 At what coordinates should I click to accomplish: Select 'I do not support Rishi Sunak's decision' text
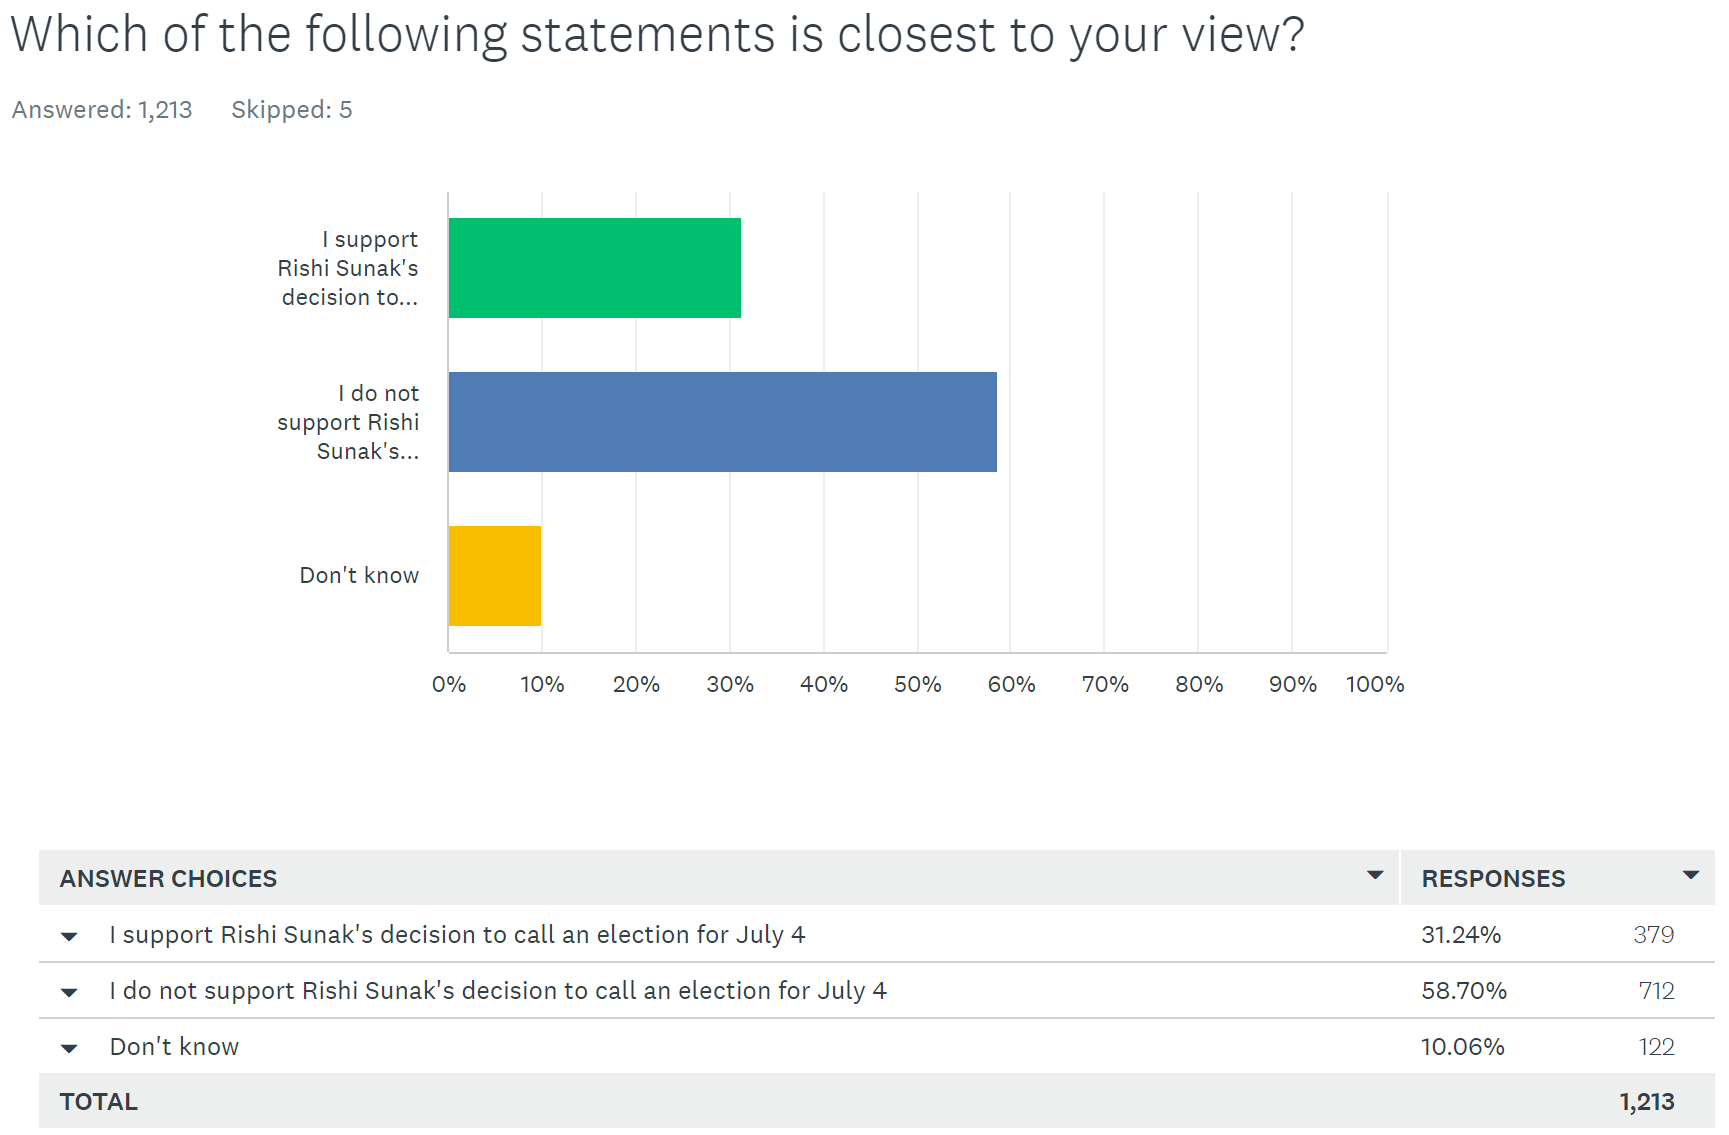point(498,991)
